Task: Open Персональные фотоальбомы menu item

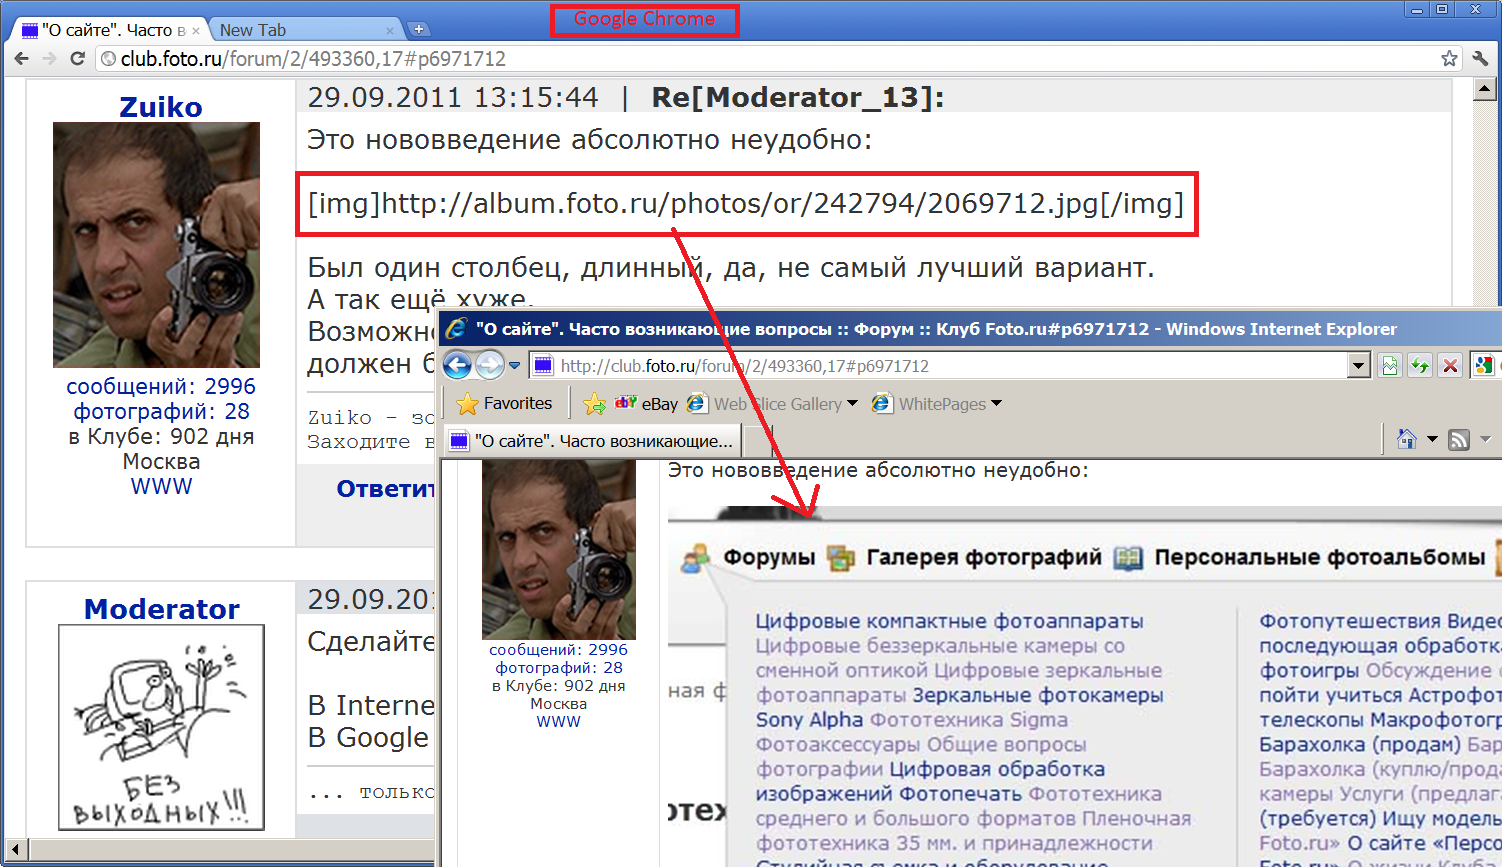Action: point(1320,558)
